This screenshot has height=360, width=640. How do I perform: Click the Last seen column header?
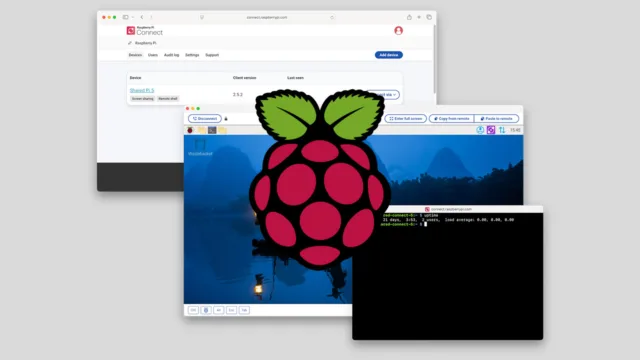pos(295,78)
